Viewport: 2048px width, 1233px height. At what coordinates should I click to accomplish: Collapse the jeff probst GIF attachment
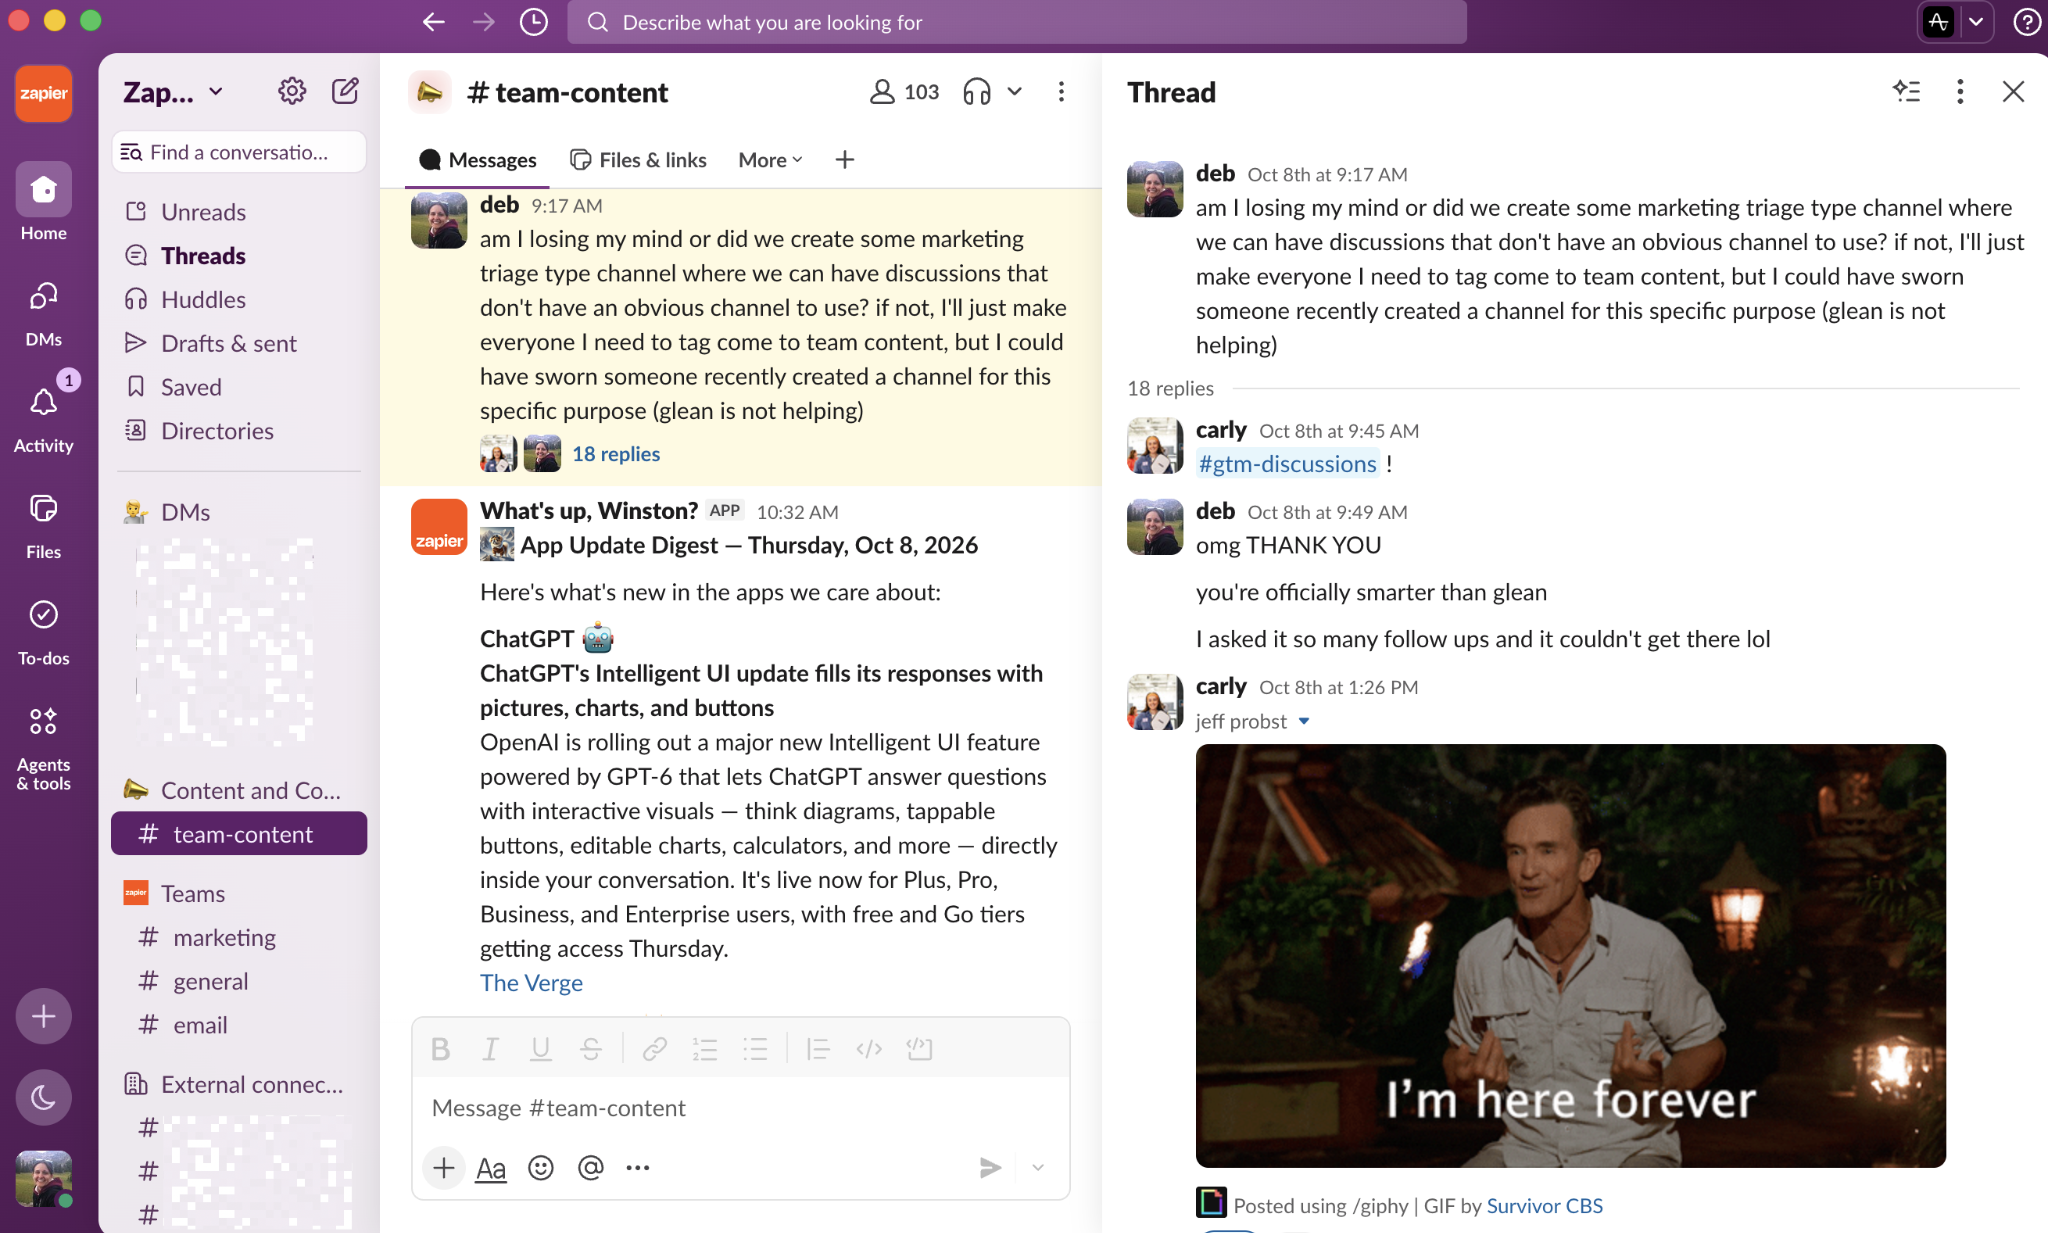[1304, 721]
